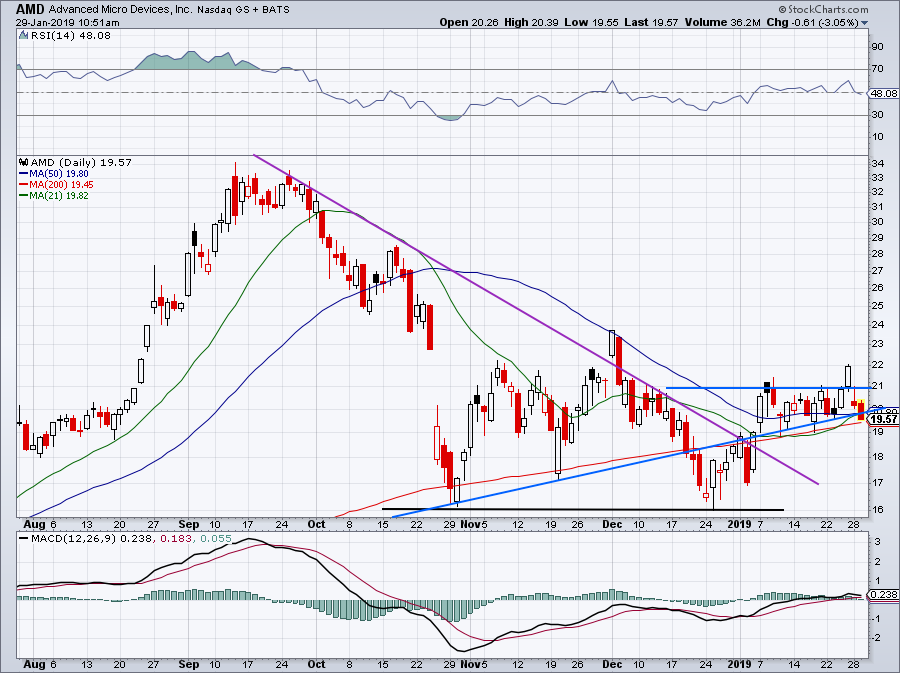Click the -2 label on the MACD axis

pyautogui.click(x=876, y=638)
